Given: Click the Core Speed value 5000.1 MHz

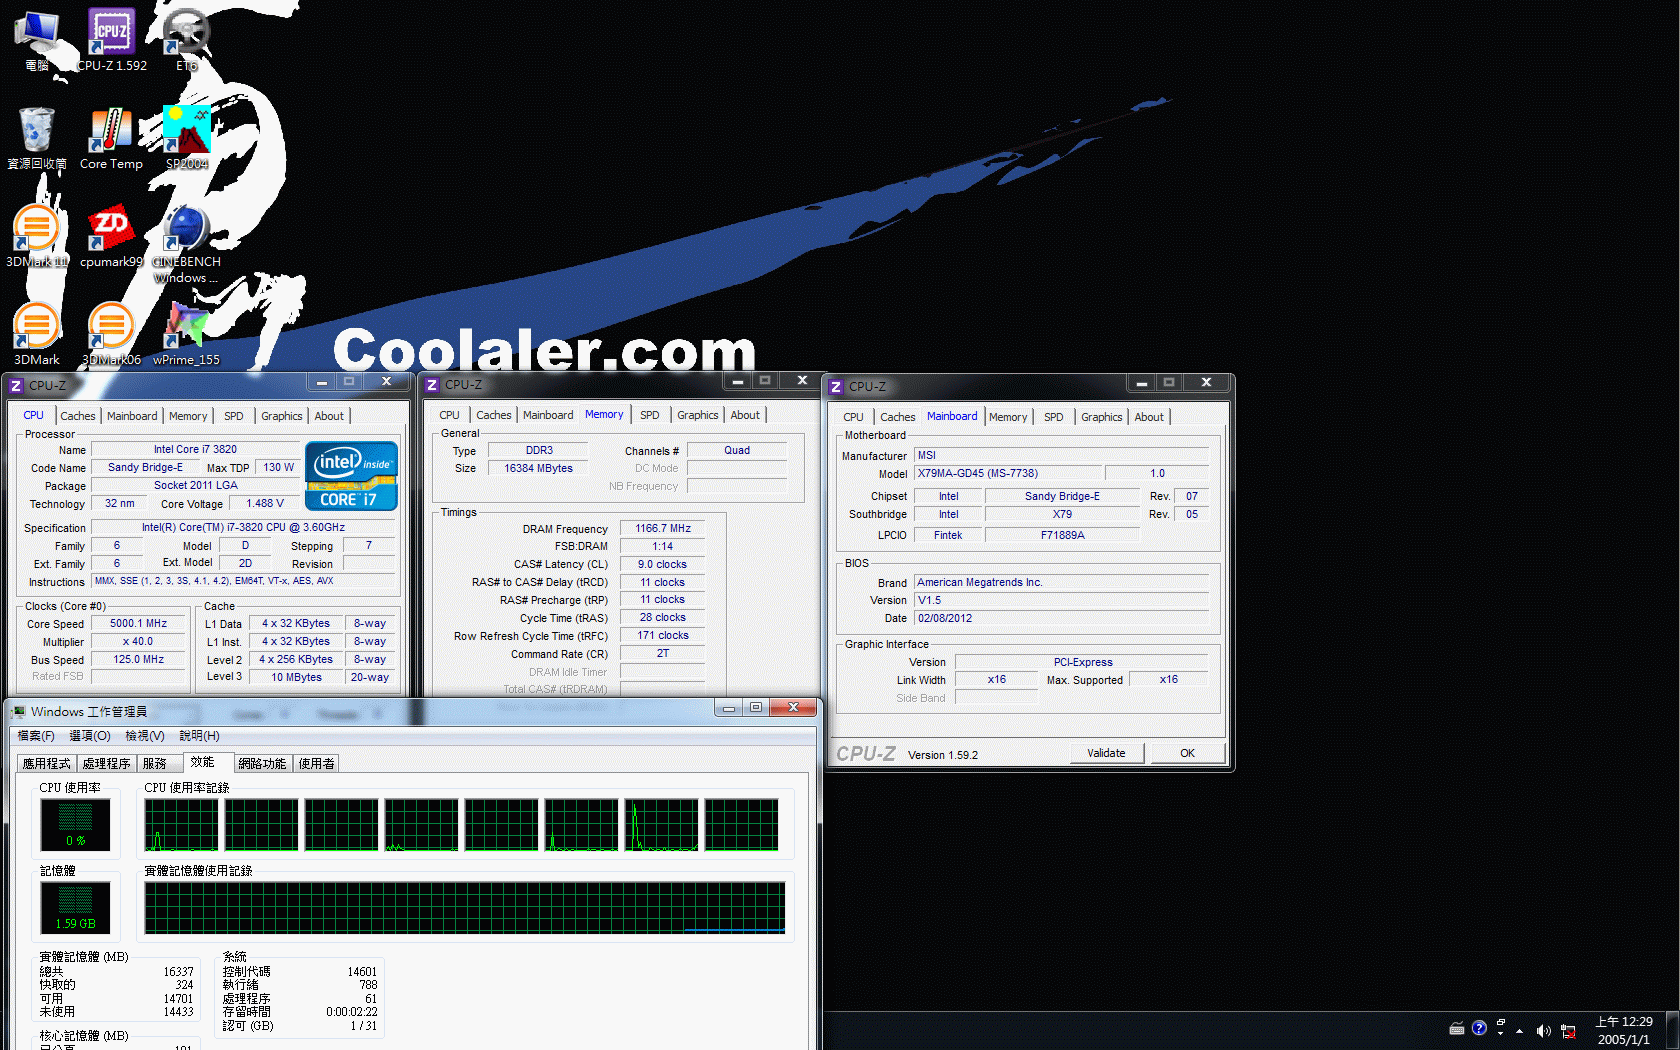Looking at the screenshot, I should (139, 623).
